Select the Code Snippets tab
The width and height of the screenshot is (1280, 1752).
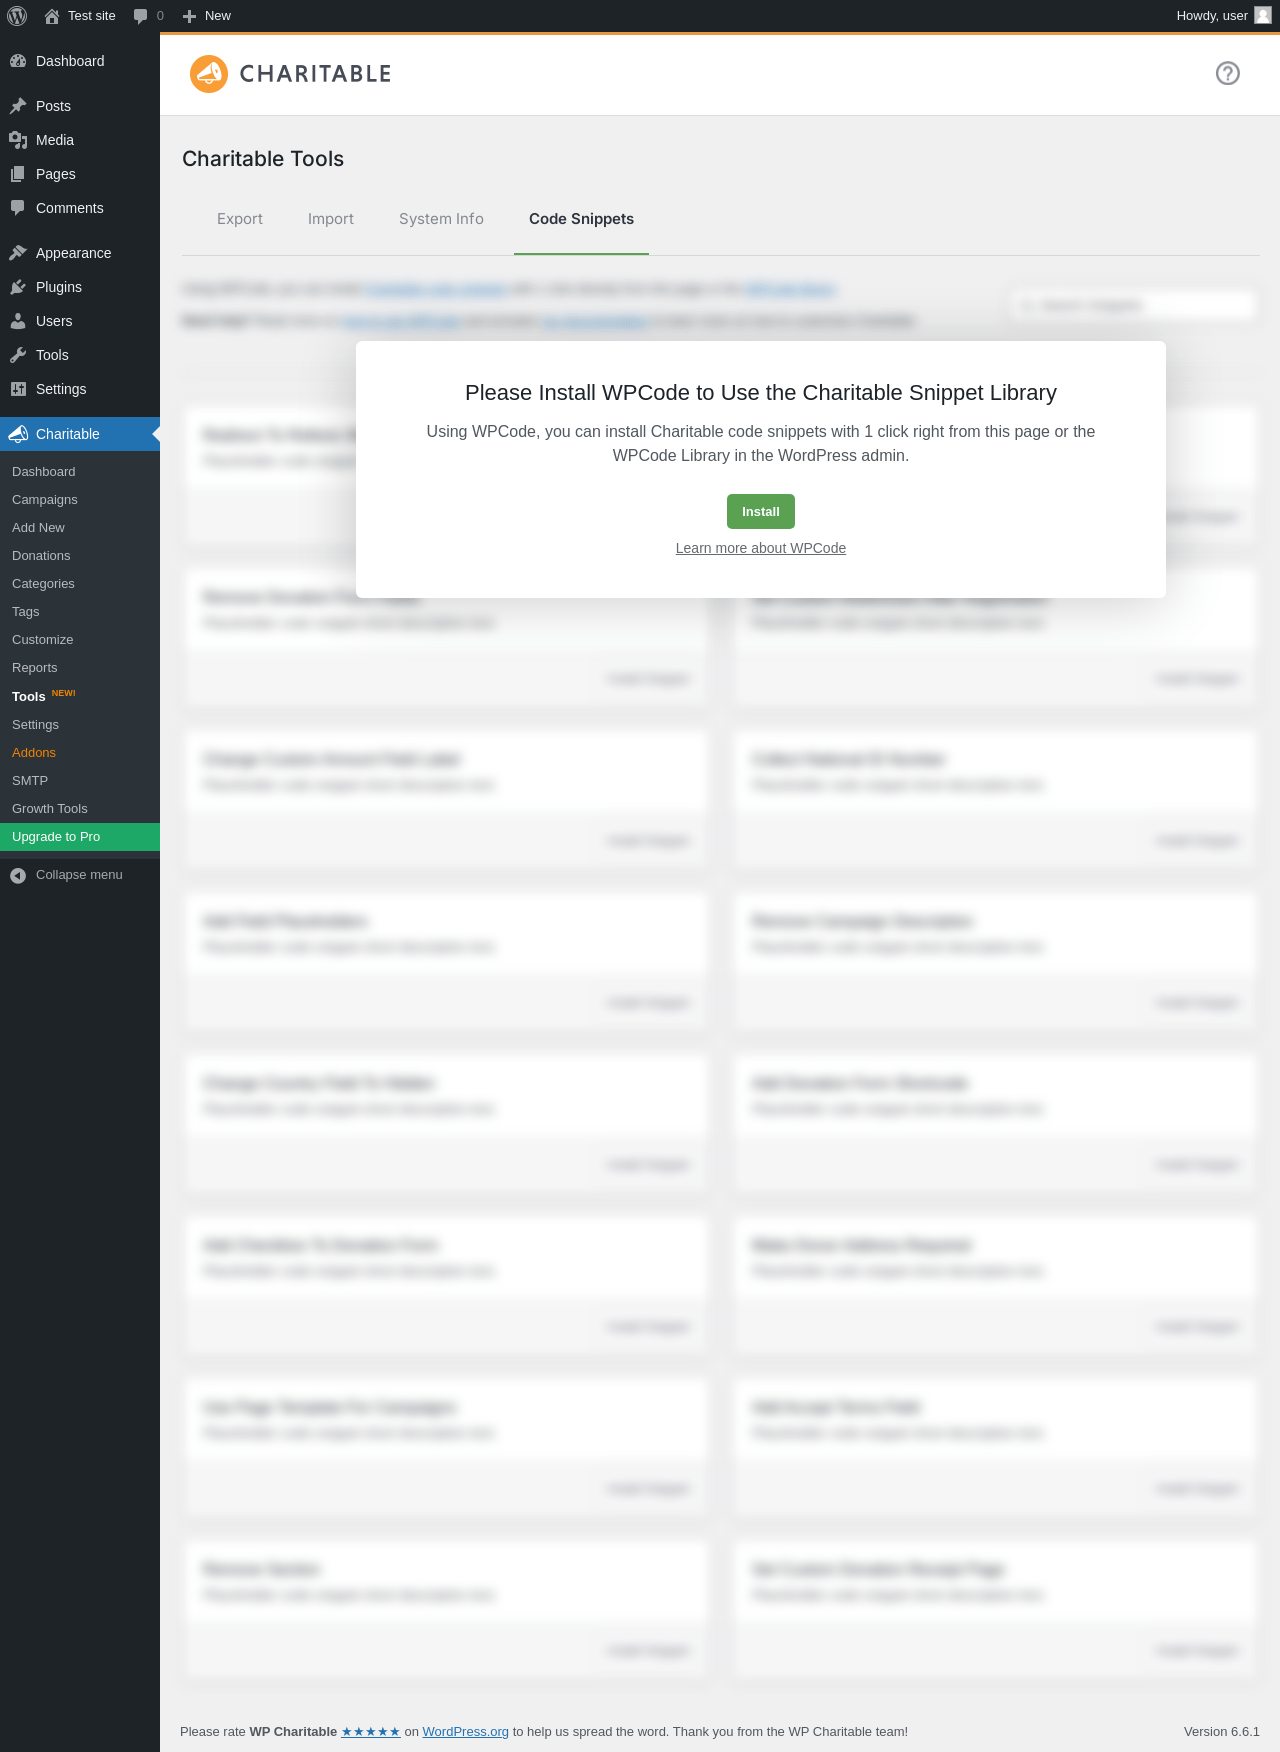point(581,219)
